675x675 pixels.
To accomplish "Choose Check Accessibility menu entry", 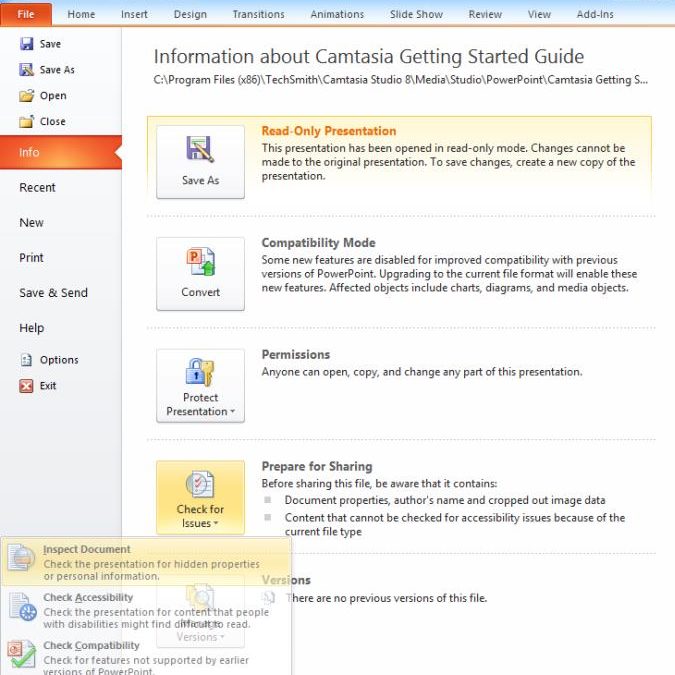I will tap(88, 598).
